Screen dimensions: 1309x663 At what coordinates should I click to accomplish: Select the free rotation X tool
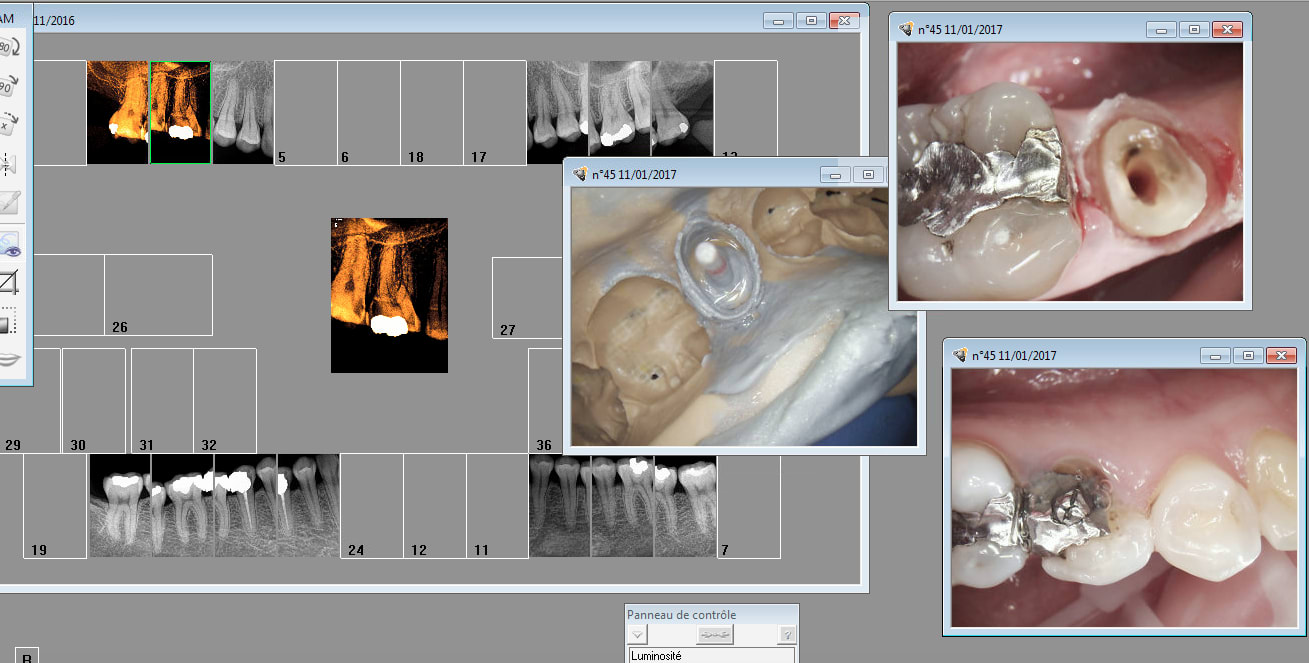click(x=8, y=124)
